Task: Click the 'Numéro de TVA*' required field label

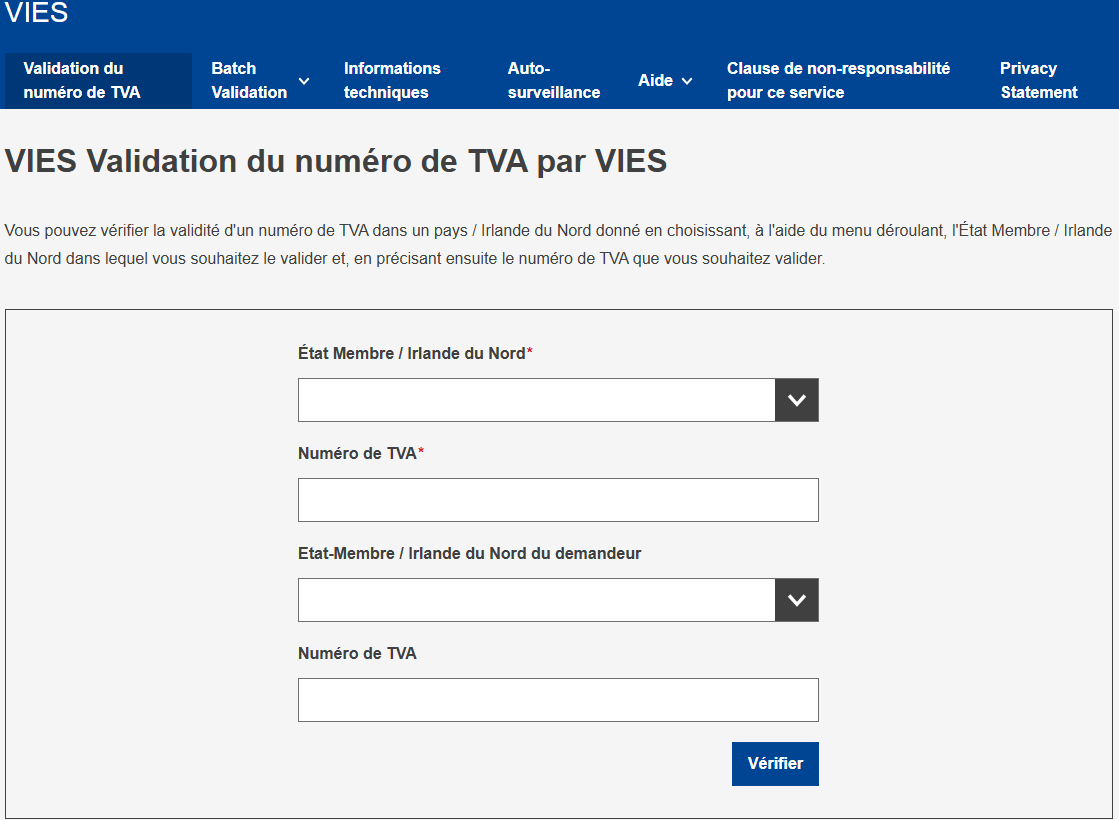Action: pos(360,454)
